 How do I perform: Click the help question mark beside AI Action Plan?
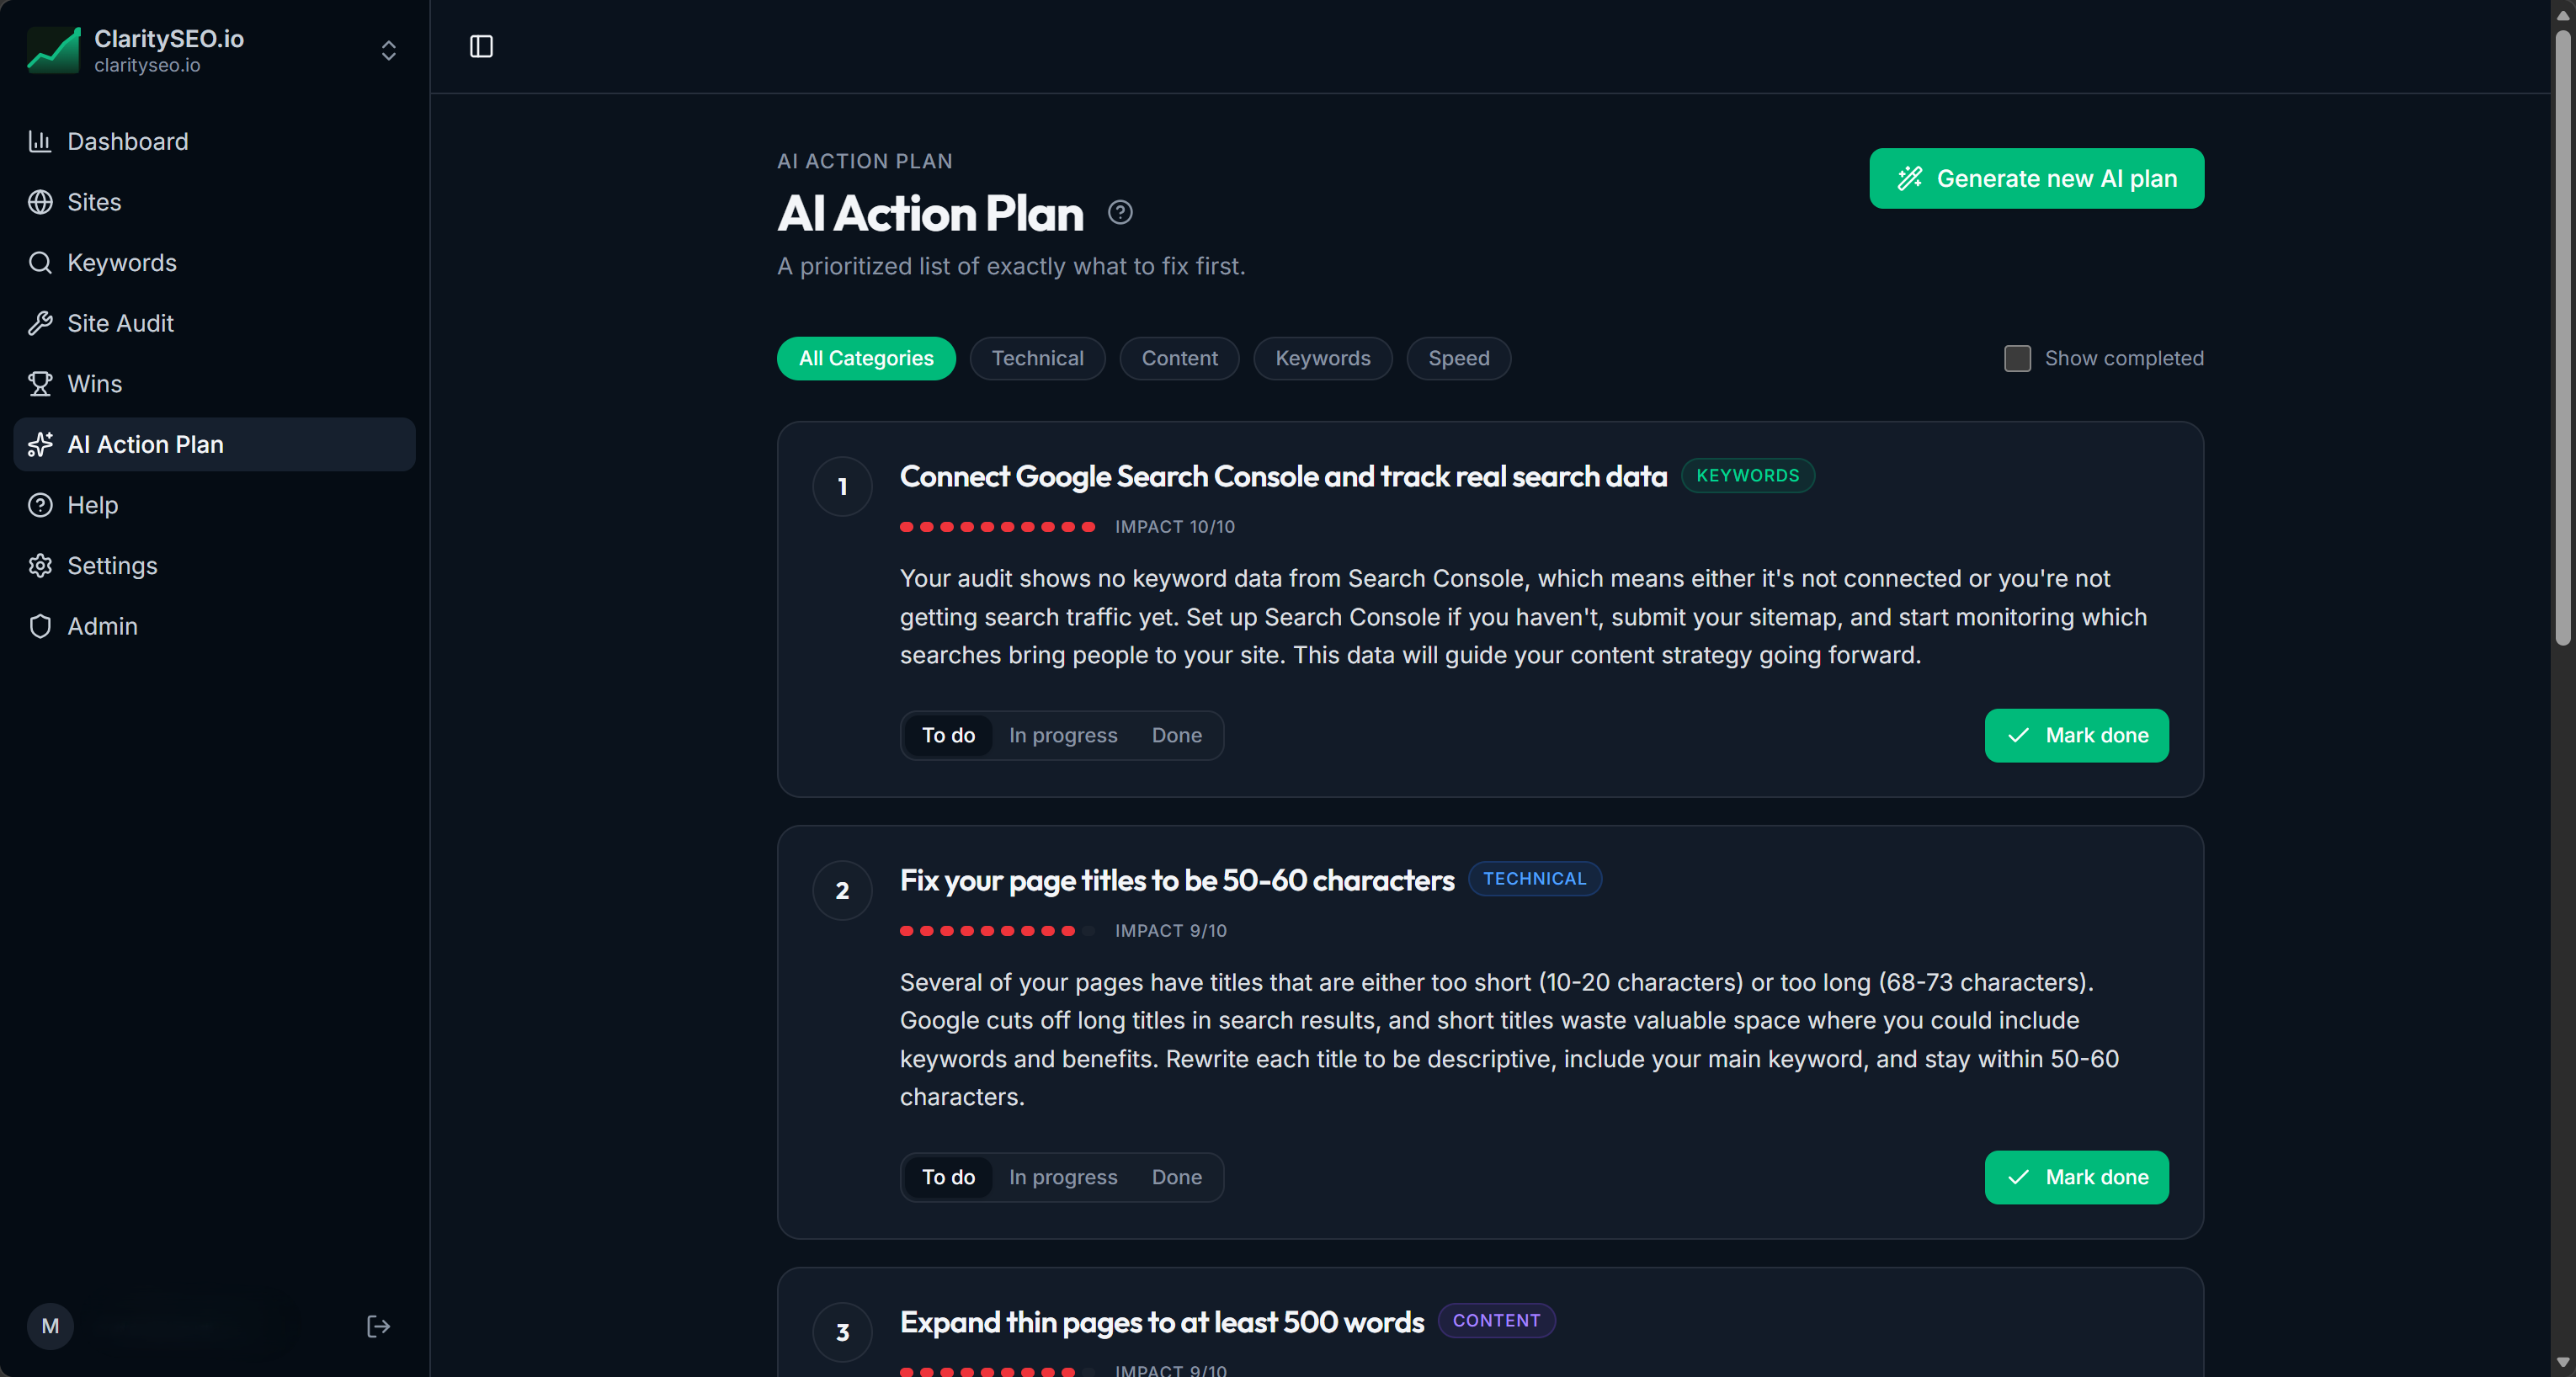tap(1120, 212)
